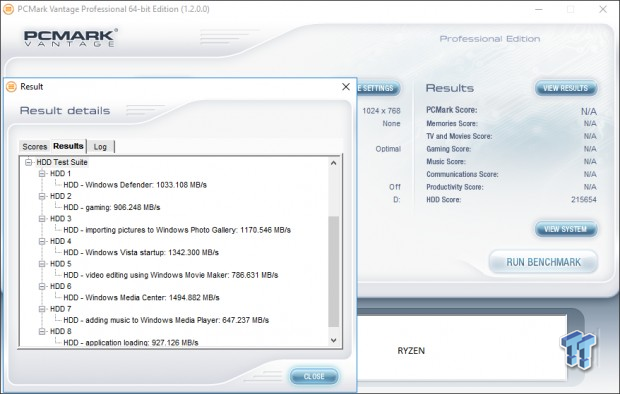Collapse the HDD 7 node
620x394 pixels.
point(42,309)
